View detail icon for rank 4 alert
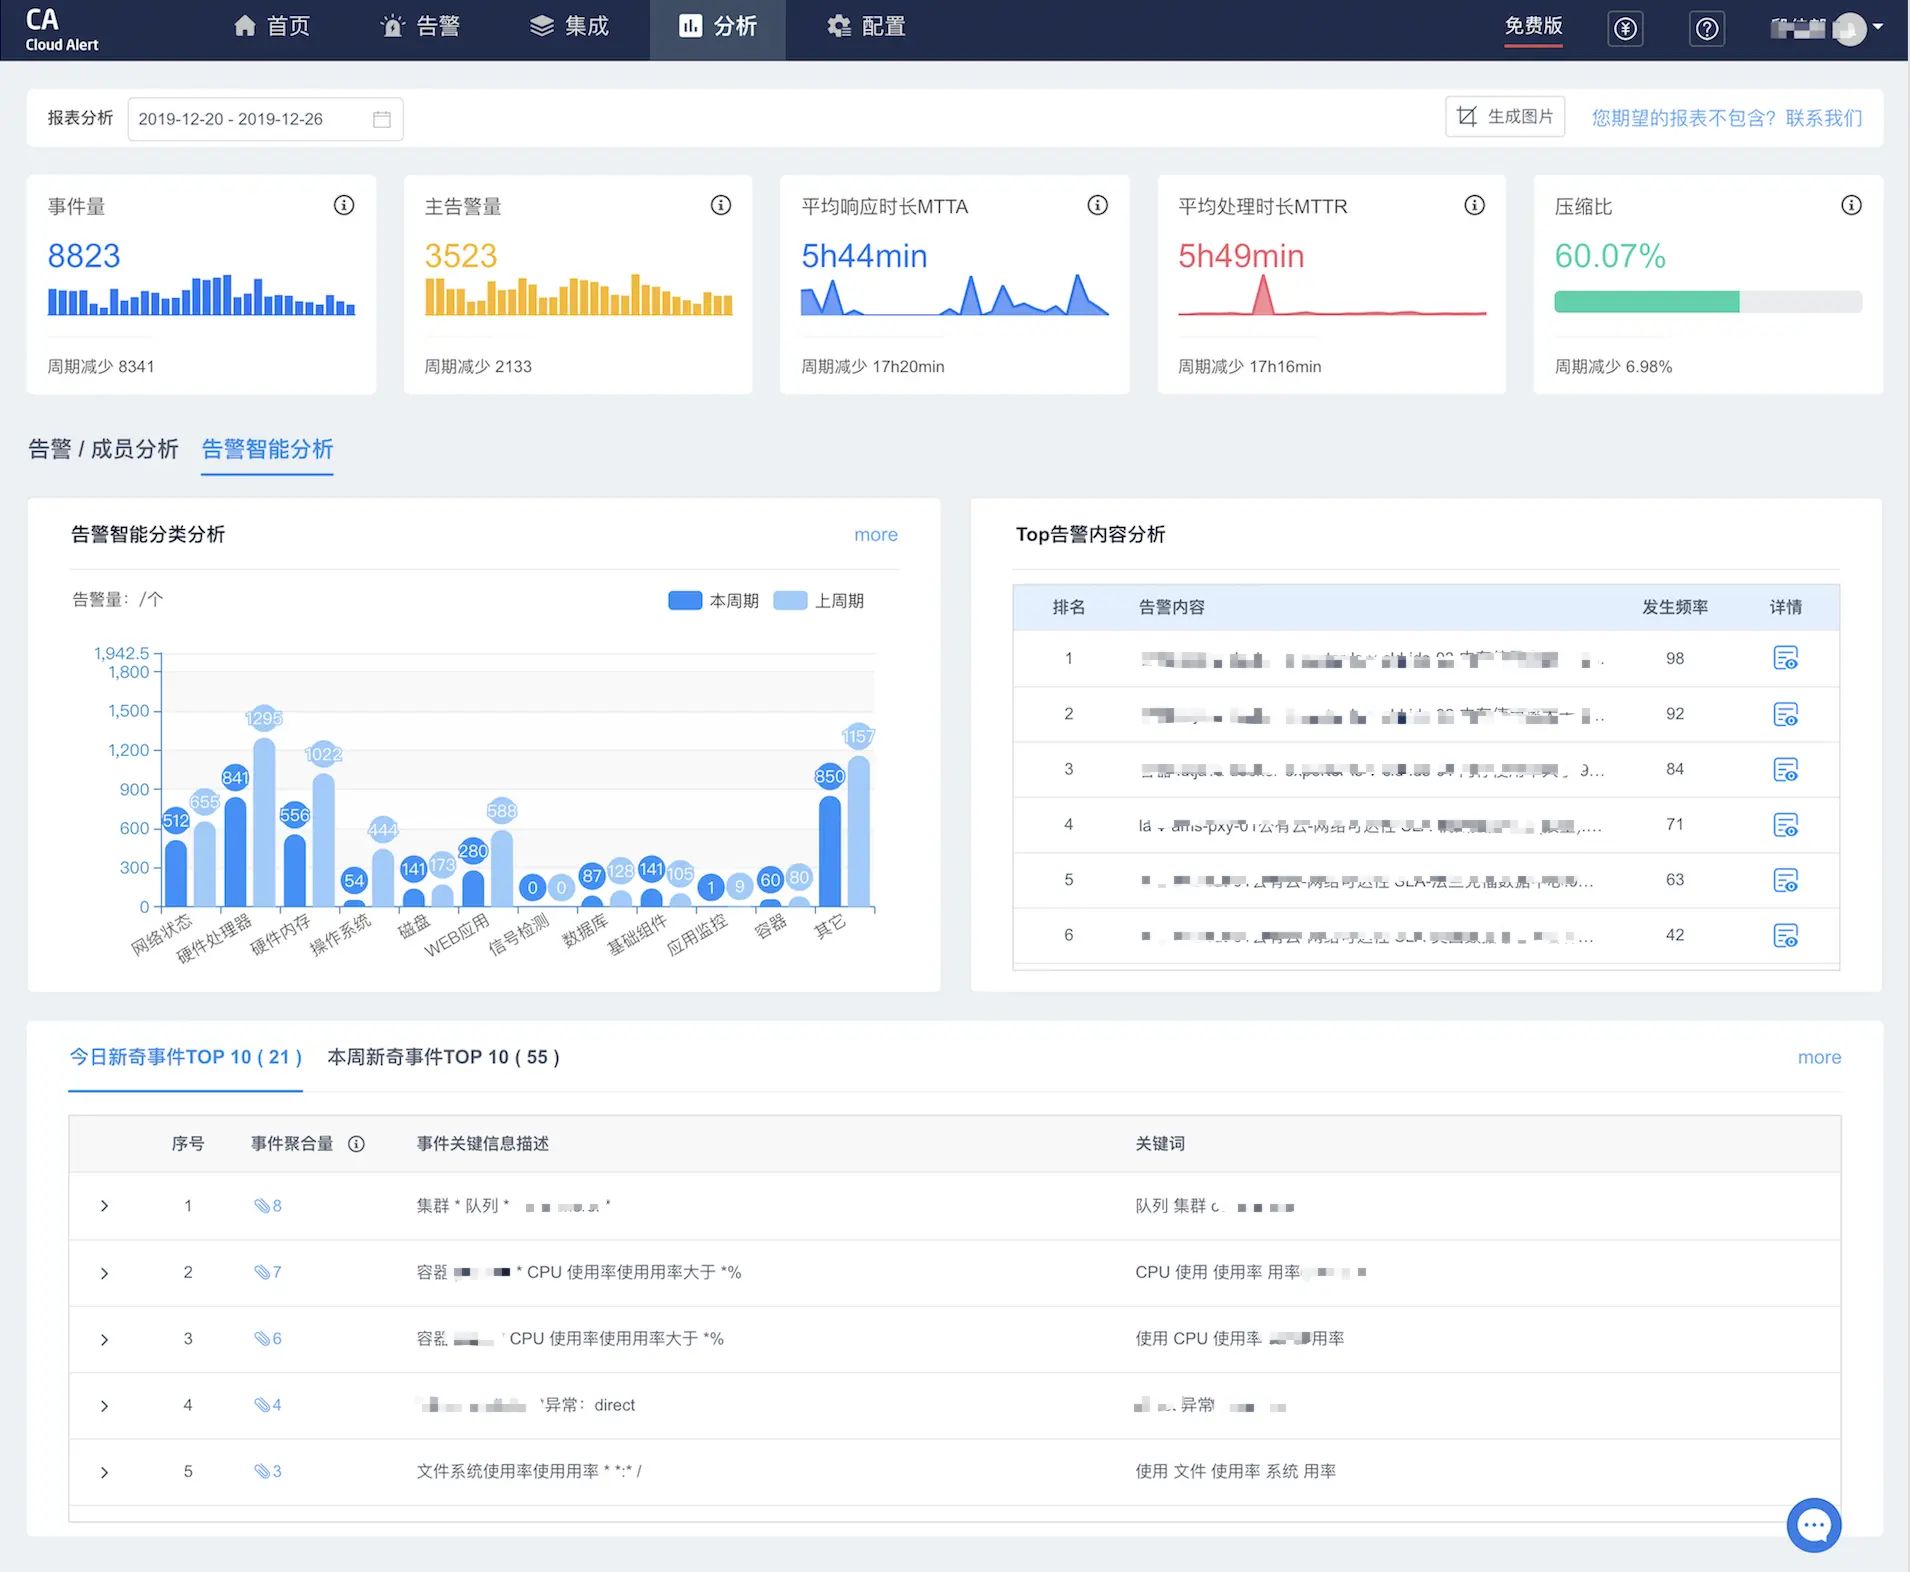1910x1572 pixels. (x=1785, y=825)
